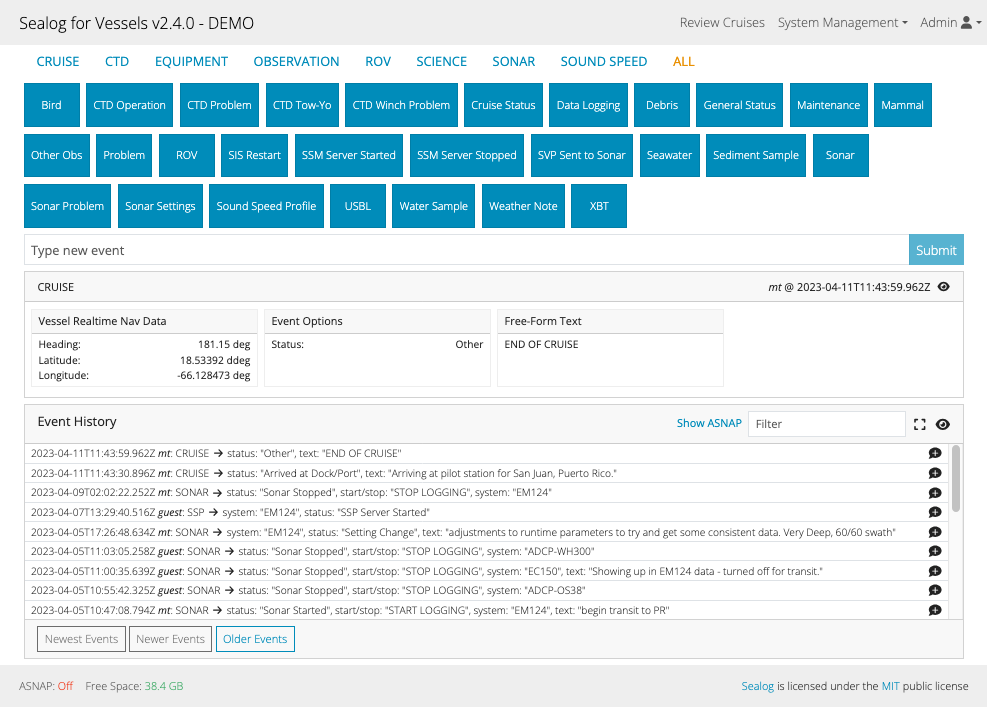Load Older Events in history
This screenshot has height=707, width=988.
[x=255, y=639]
